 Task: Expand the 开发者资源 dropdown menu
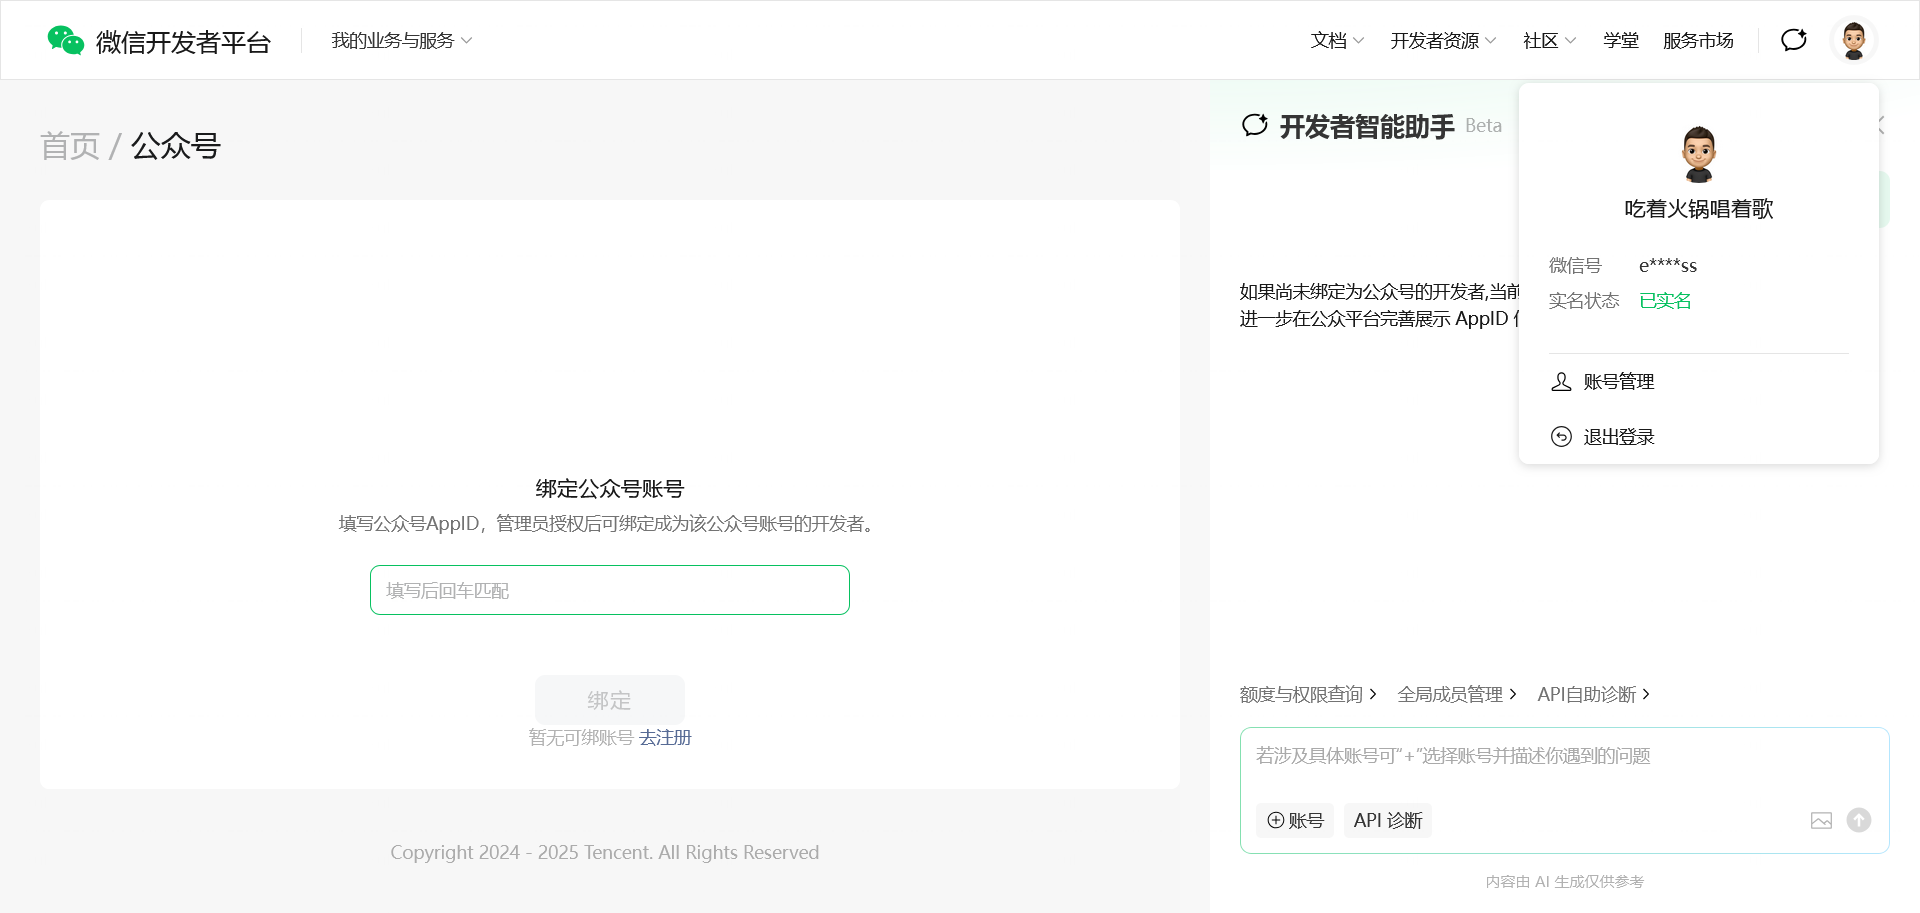click(1443, 41)
